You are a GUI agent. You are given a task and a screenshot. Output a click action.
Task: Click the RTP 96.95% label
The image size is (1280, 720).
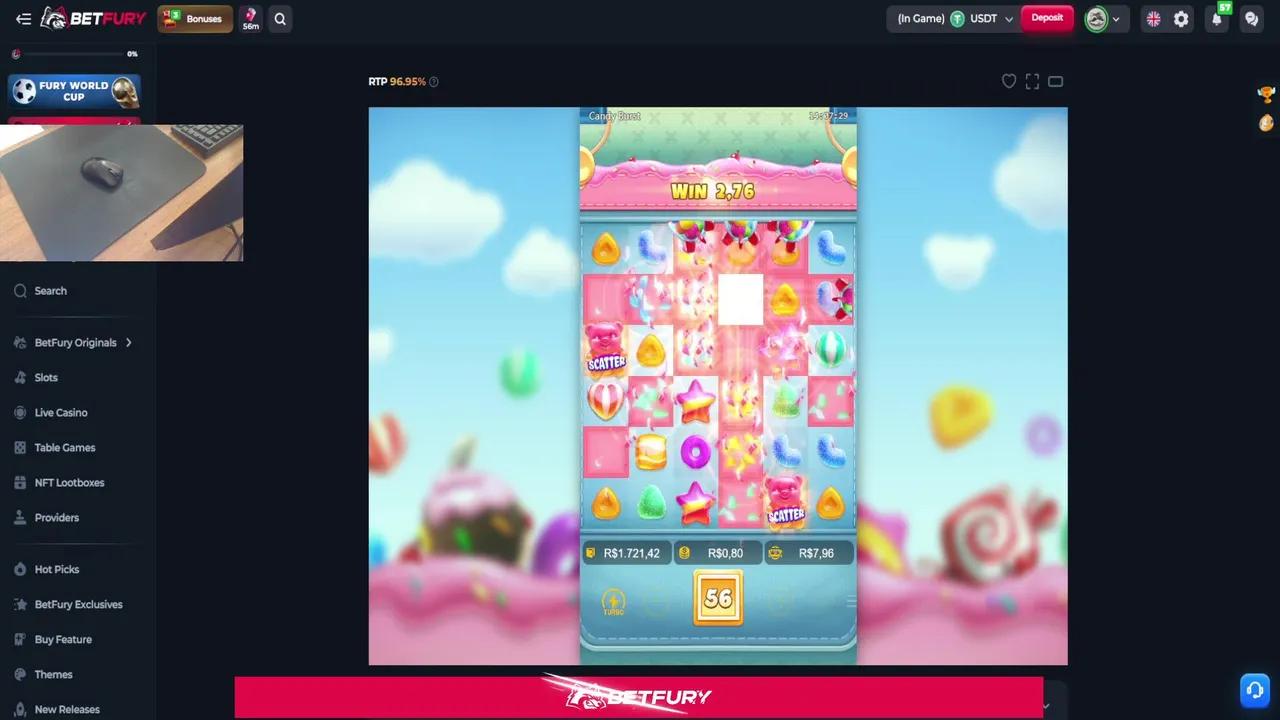pos(397,82)
